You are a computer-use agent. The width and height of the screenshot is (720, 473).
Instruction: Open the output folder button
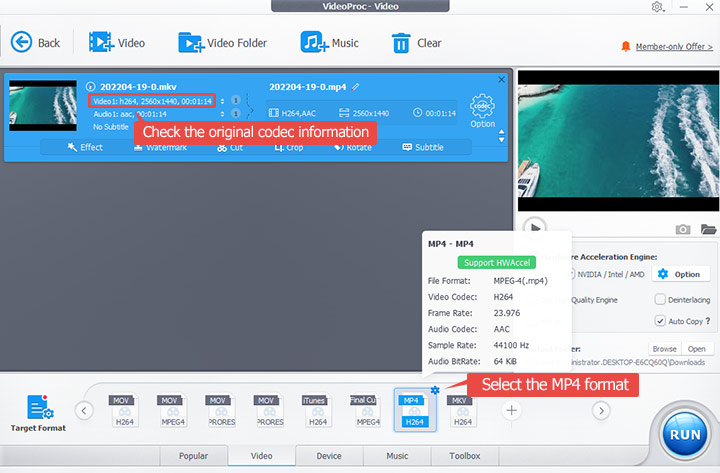point(697,349)
